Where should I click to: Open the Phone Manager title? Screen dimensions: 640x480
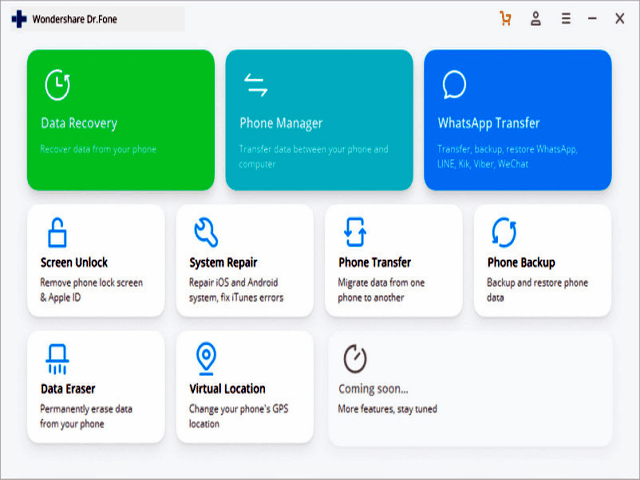click(x=281, y=123)
